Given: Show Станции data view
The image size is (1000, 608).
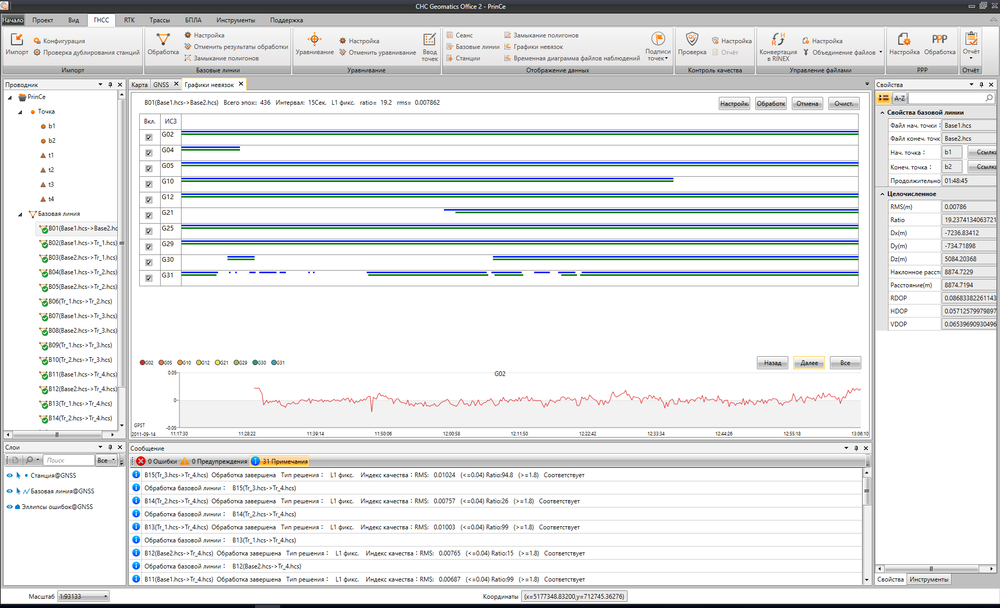Looking at the screenshot, I should point(463,58).
